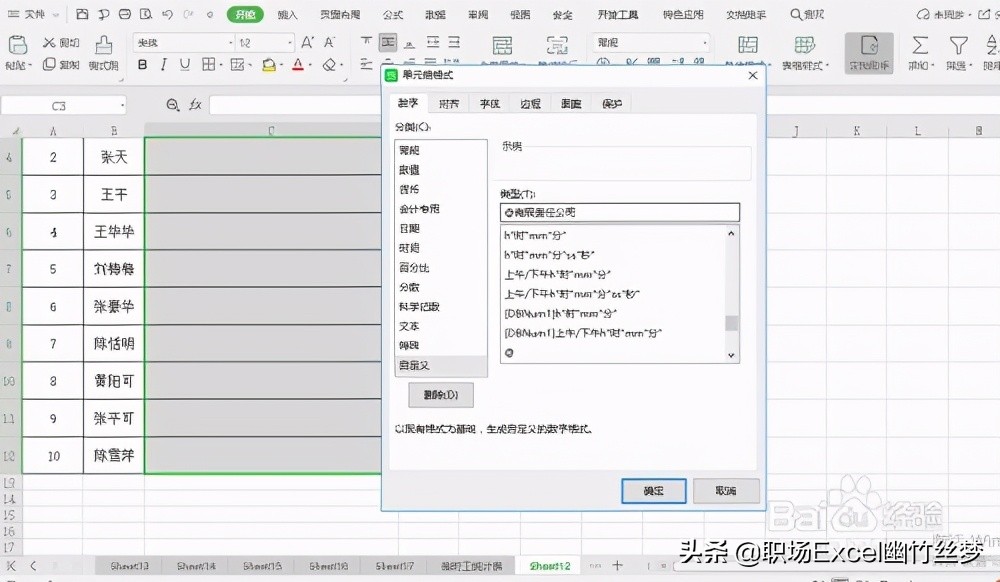Click the 确定 OK button

[x=654, y=491]
